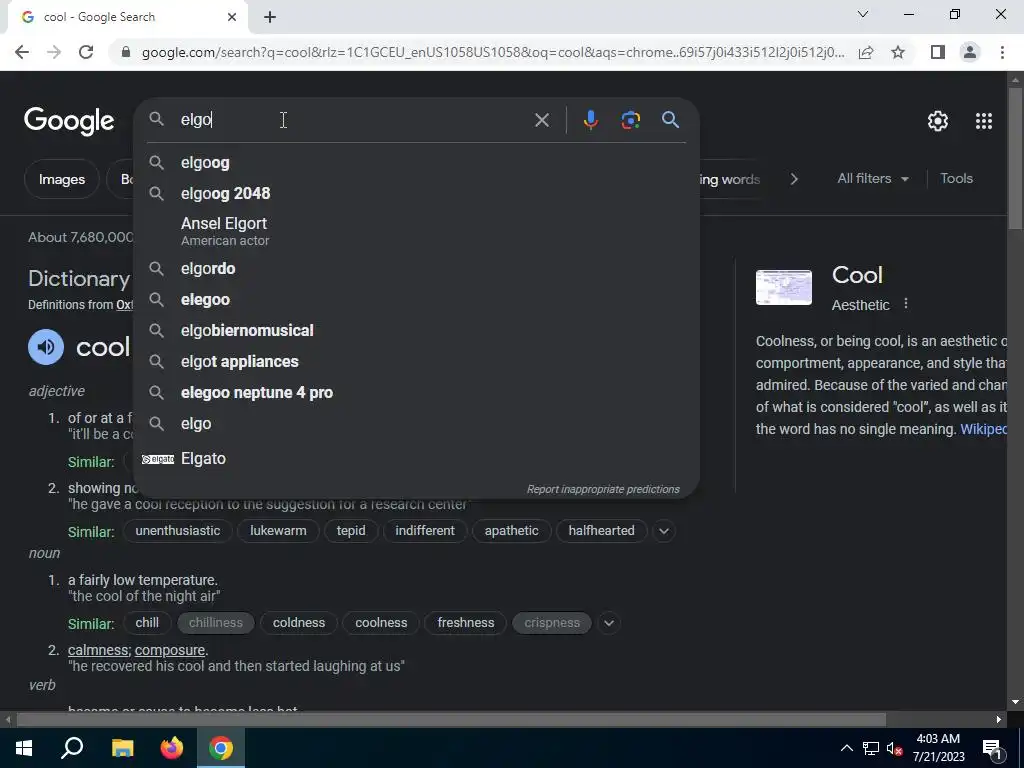Open muted volume icon in tray
Viewport: 1024px width, 768px height.
coord(895,748)
